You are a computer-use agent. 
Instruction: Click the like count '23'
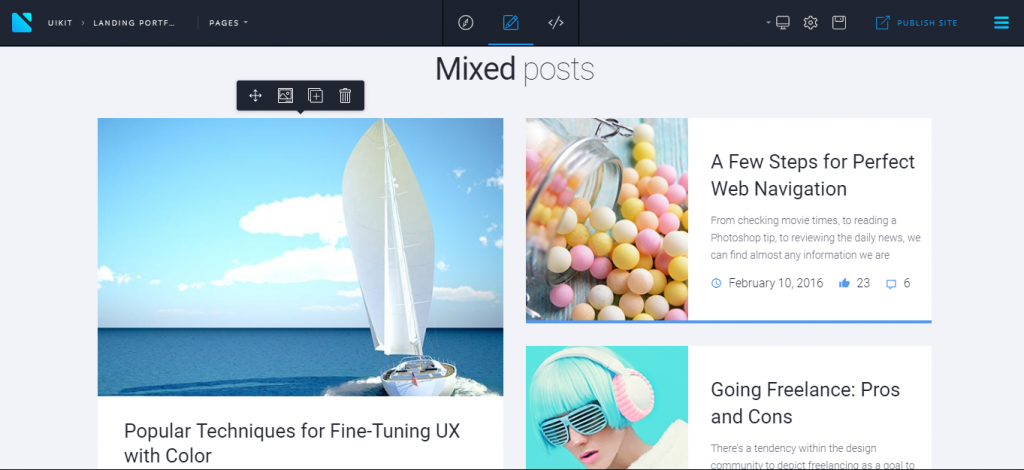coord(863,283)
